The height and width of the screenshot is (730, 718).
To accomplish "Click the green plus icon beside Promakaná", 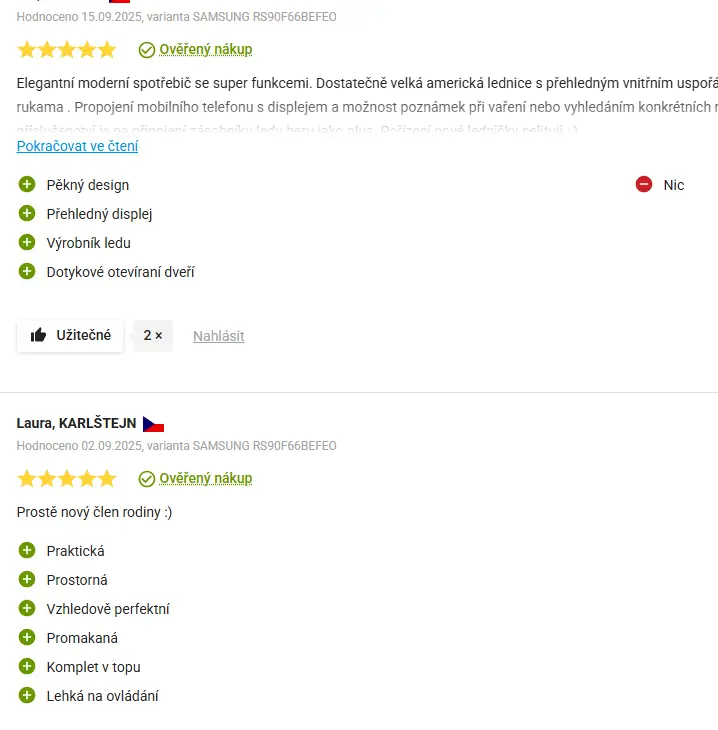I will pos(27,638).
